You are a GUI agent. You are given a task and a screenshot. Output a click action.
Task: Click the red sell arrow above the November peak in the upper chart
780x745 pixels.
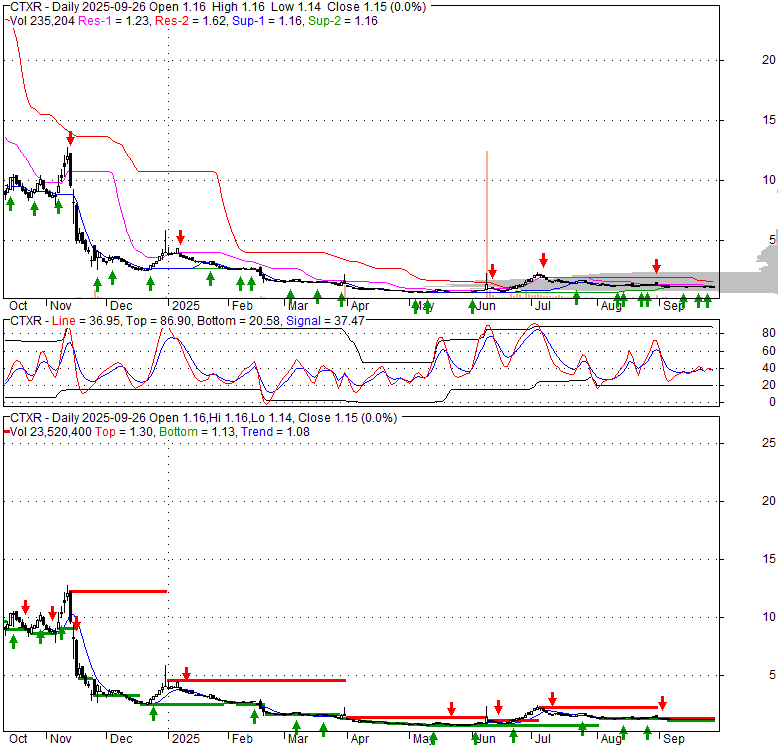(70, 138)
